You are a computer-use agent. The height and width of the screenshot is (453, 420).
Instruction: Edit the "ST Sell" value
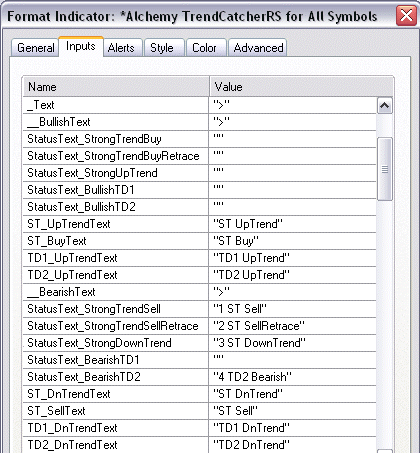293,411
